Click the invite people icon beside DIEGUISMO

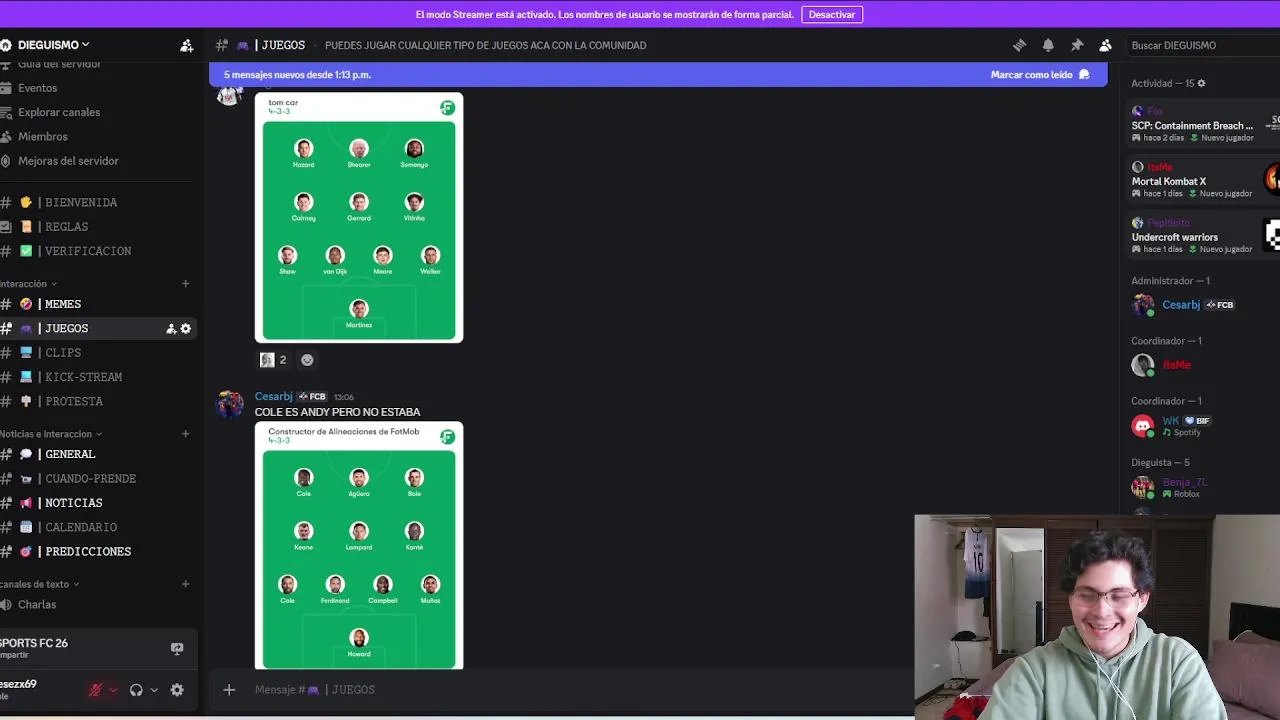pos(186,45)
